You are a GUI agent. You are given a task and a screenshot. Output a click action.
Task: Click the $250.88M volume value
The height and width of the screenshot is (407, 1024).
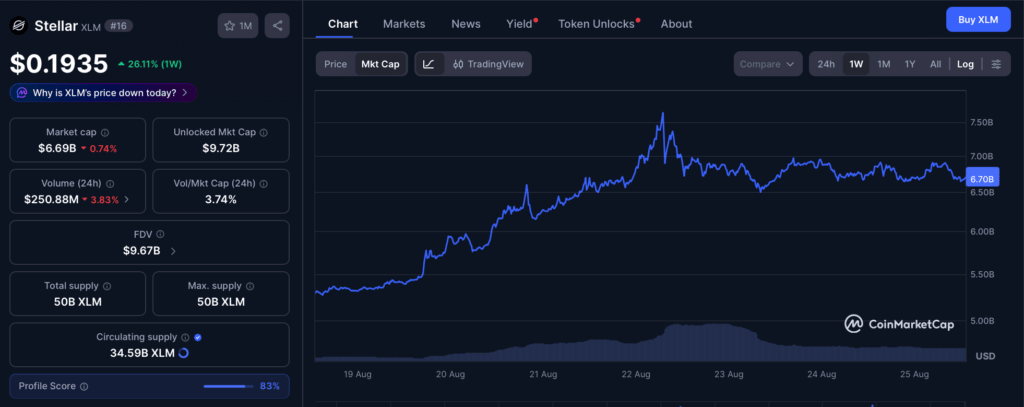[x=52, y=199]
